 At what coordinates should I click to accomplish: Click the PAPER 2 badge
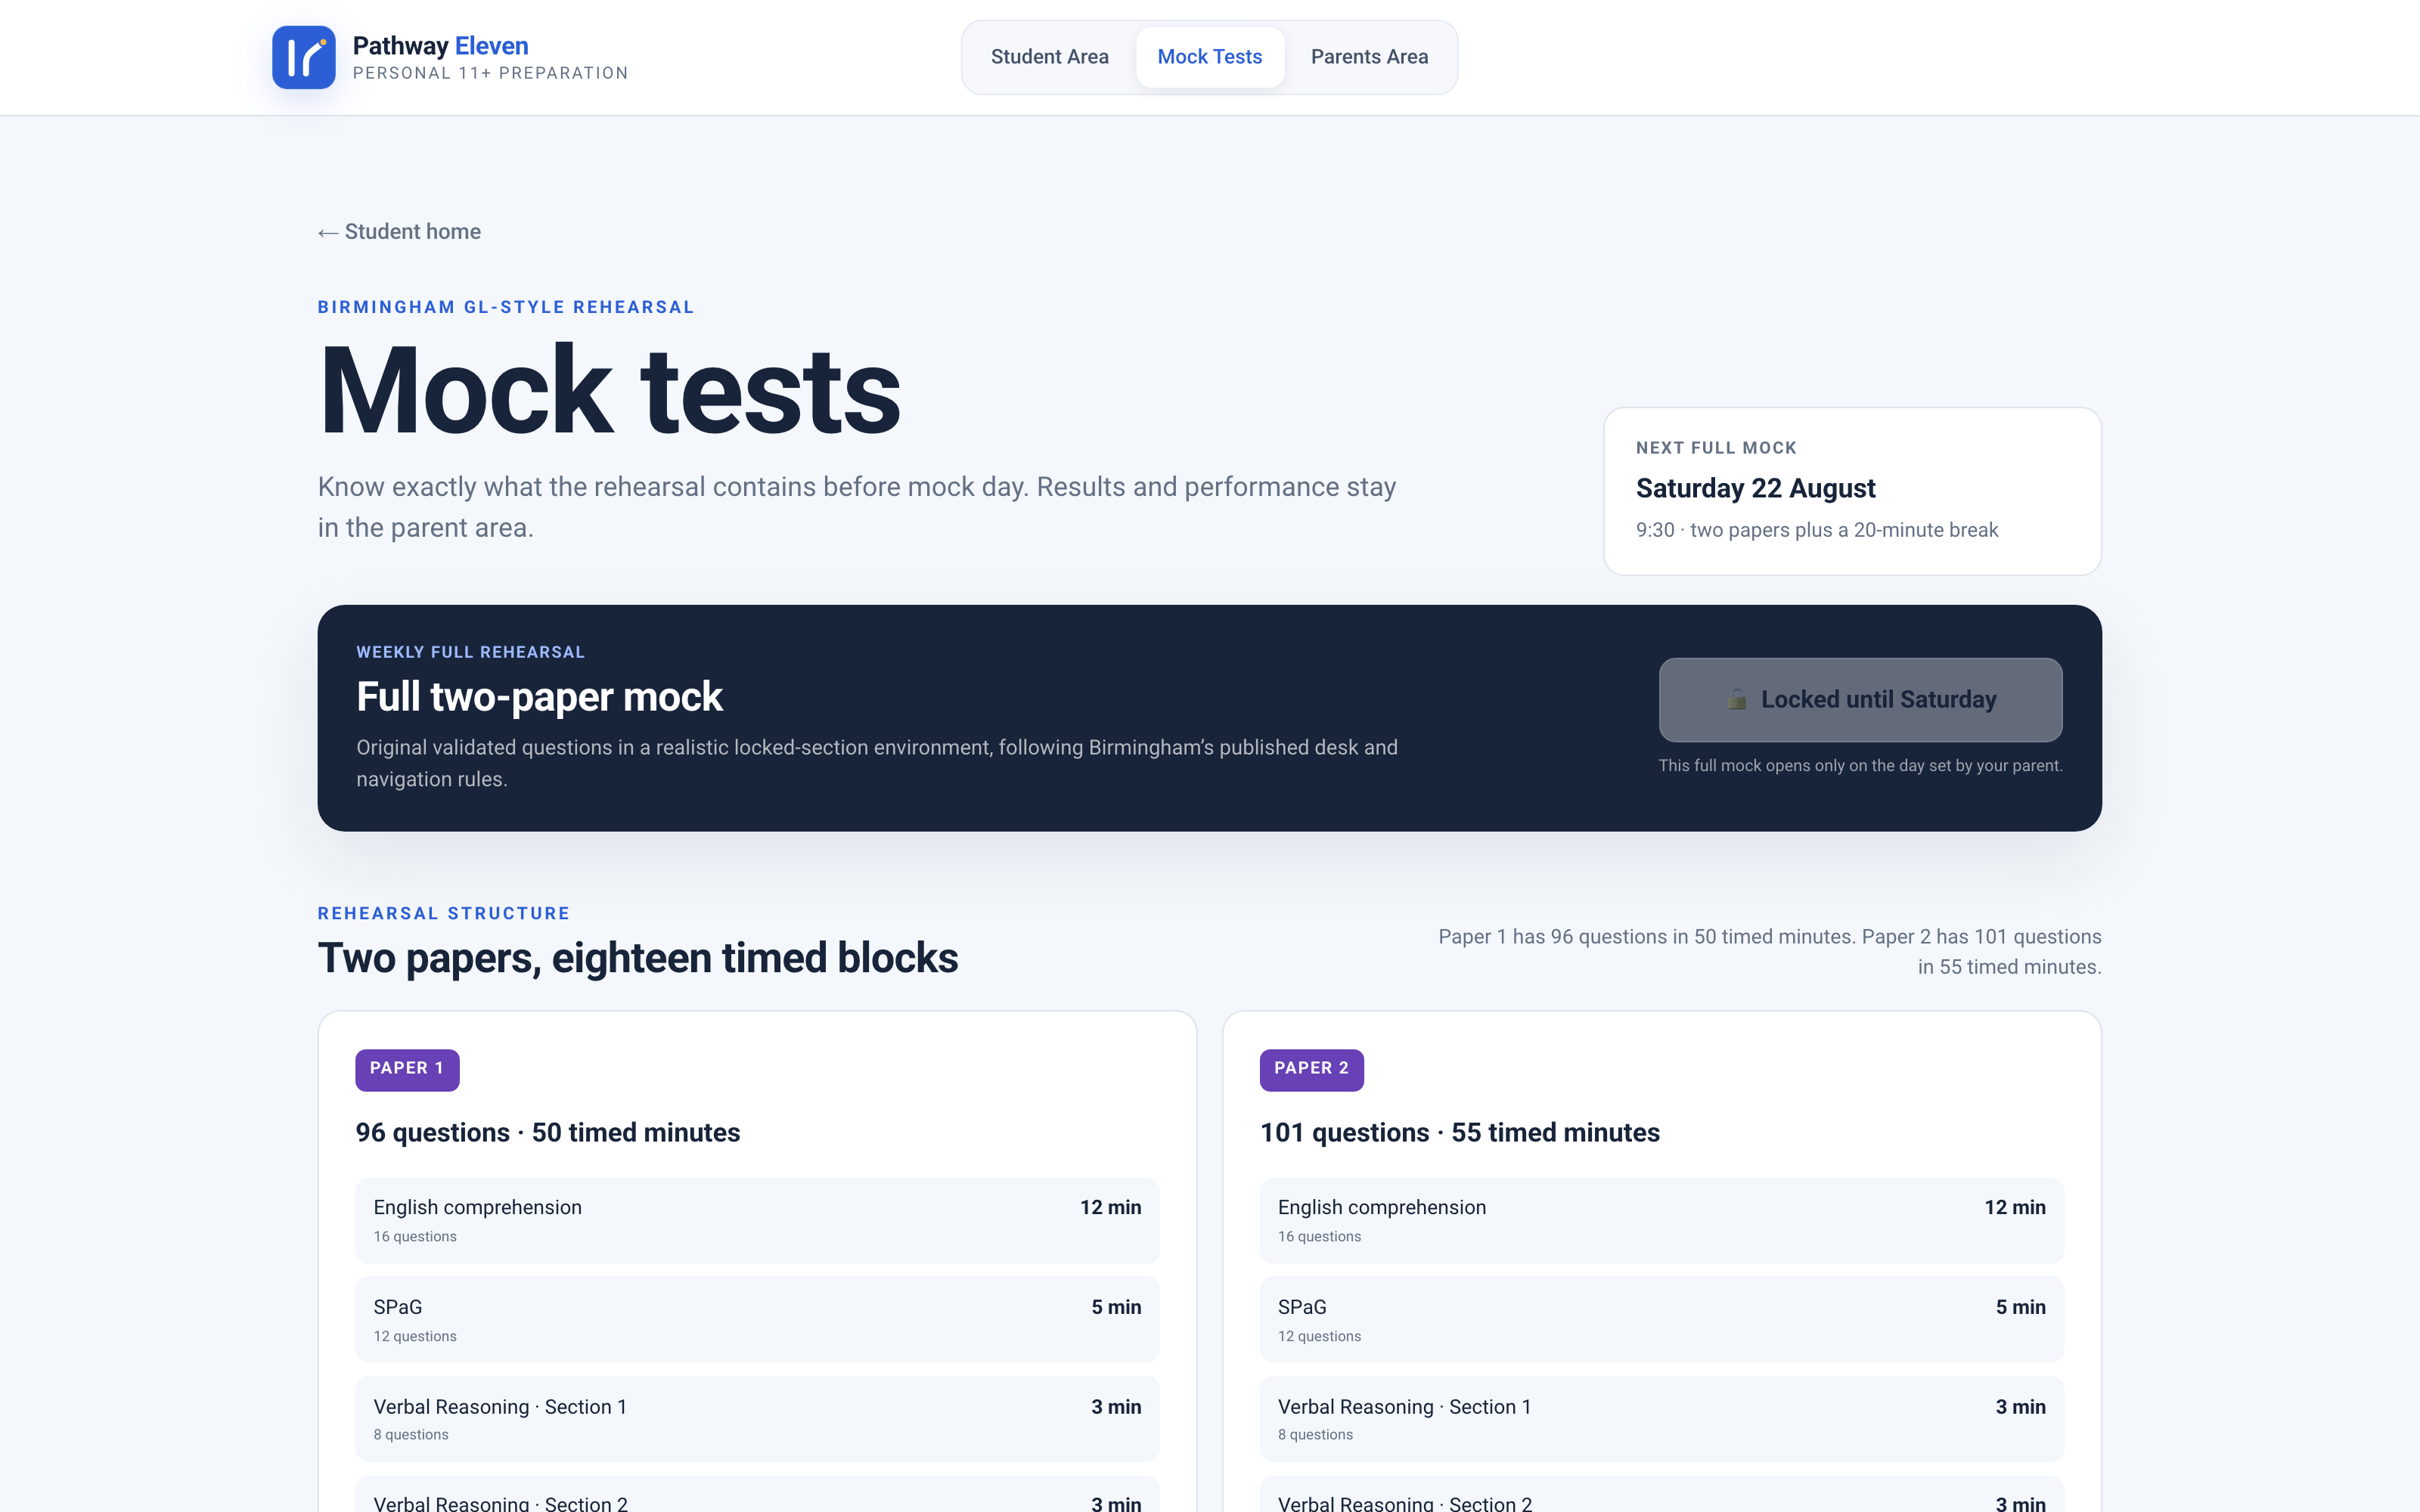coord(1311,1069)
